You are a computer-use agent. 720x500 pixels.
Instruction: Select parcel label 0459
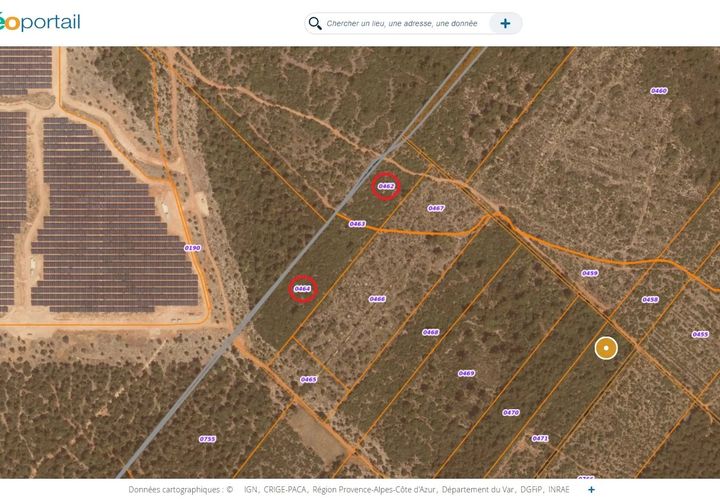[590, 273]
